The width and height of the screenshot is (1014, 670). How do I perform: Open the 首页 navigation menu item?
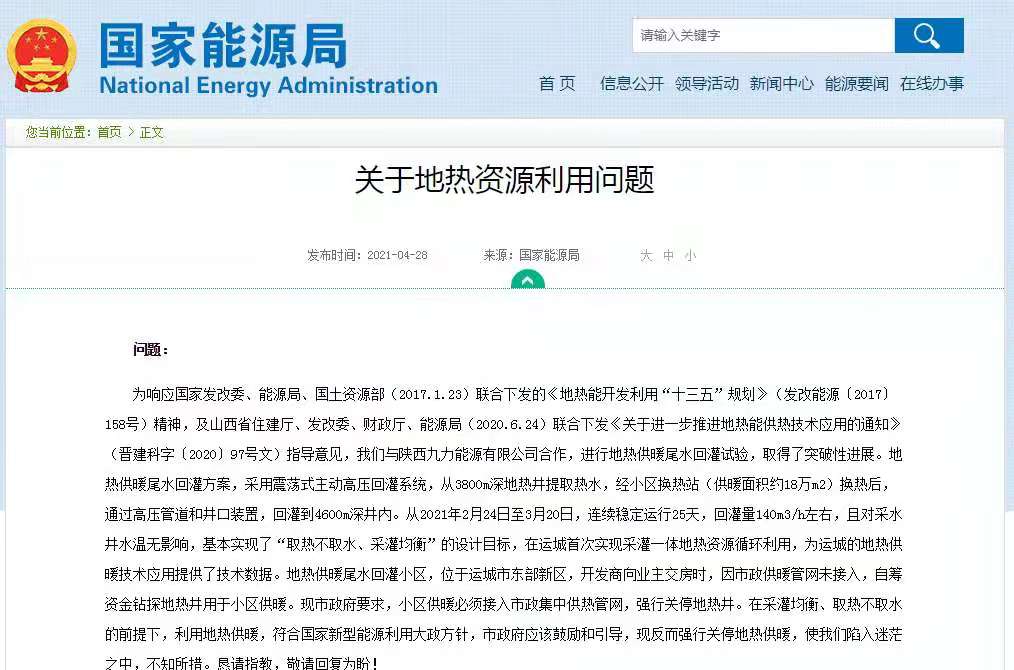click(x=557, y=84)
